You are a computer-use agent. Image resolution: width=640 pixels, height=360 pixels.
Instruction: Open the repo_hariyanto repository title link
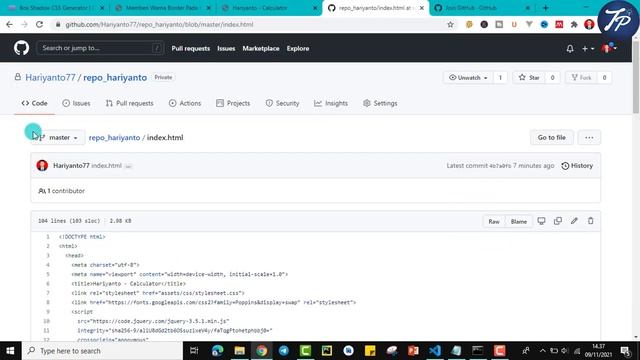[x=115, y=78]
